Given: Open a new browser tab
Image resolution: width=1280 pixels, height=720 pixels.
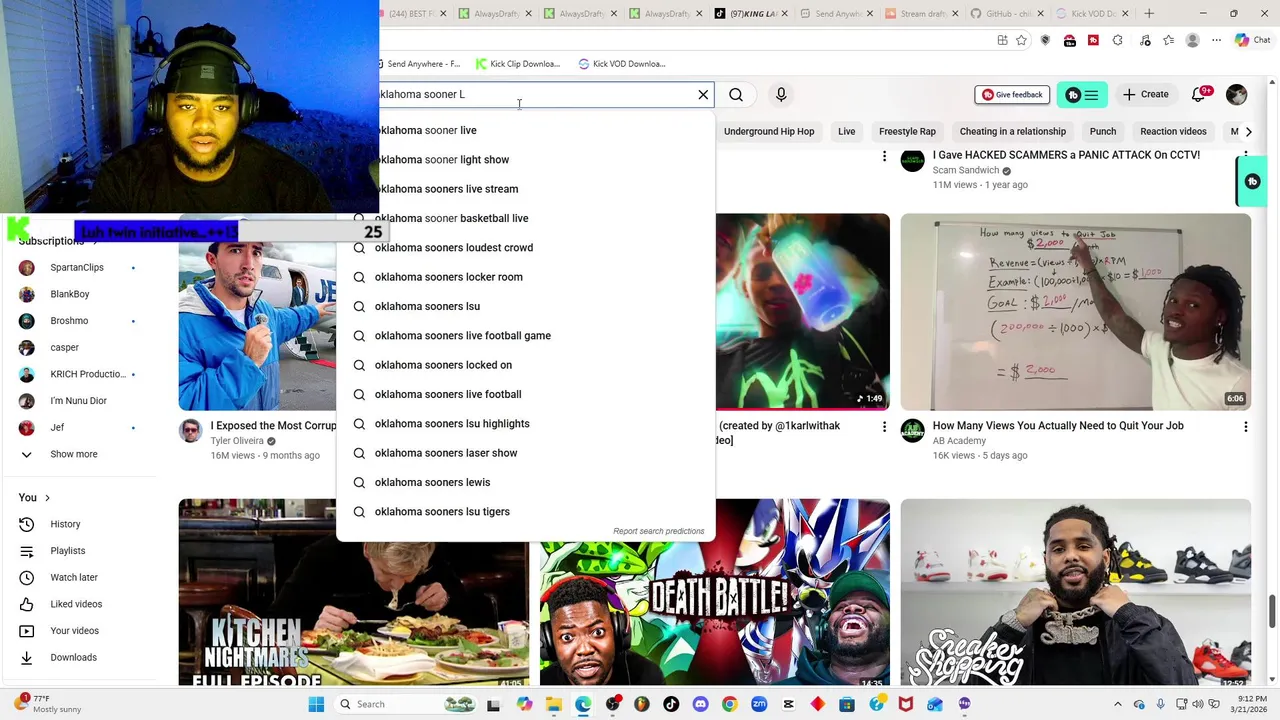Looking at the screenshot, I should click(x=1149, y=13).
